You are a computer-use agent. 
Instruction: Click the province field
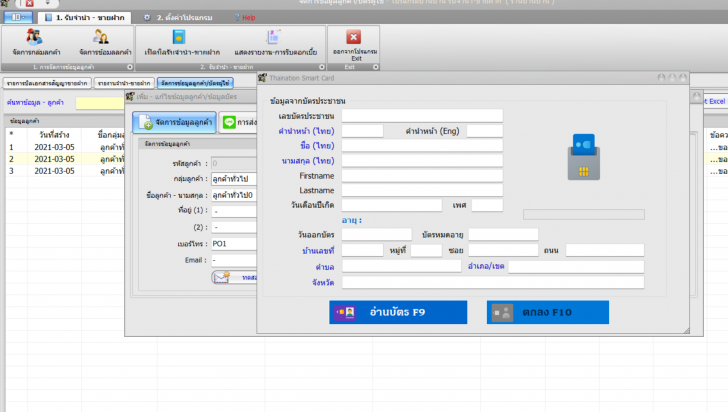[x=493, y=282]
